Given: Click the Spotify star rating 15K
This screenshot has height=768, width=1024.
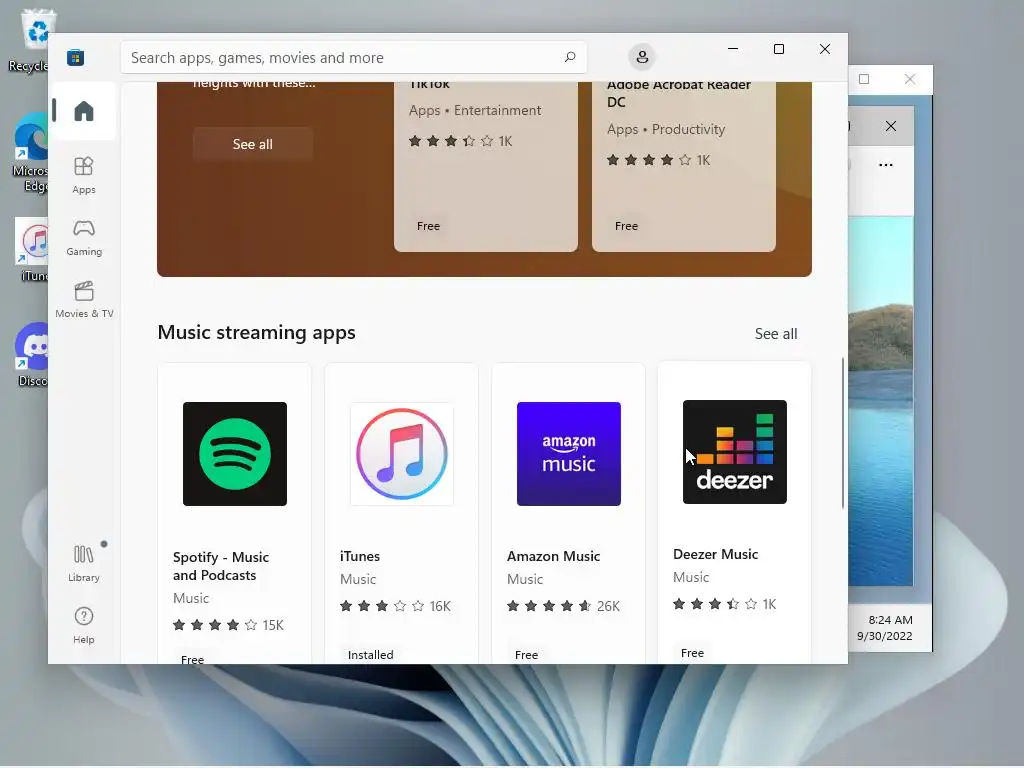Looking at the screenshot, I should point(228,626).
